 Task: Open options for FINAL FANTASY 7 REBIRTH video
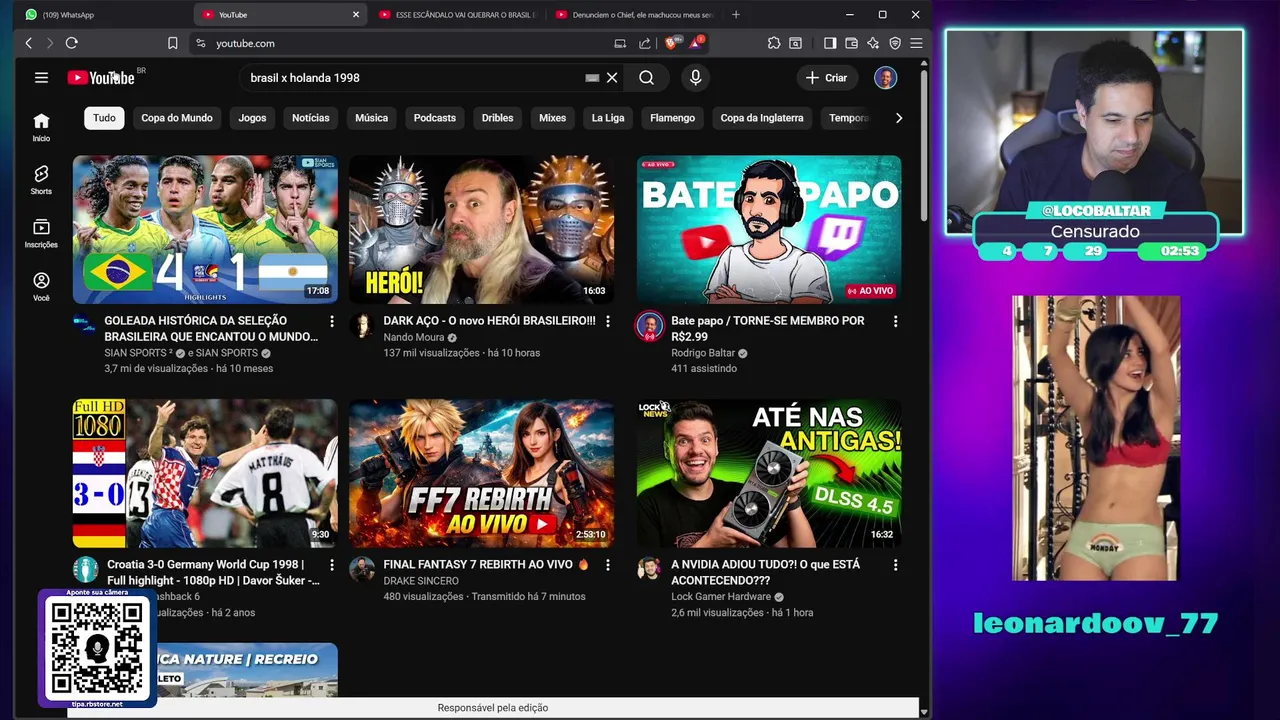tap(607, 565)
